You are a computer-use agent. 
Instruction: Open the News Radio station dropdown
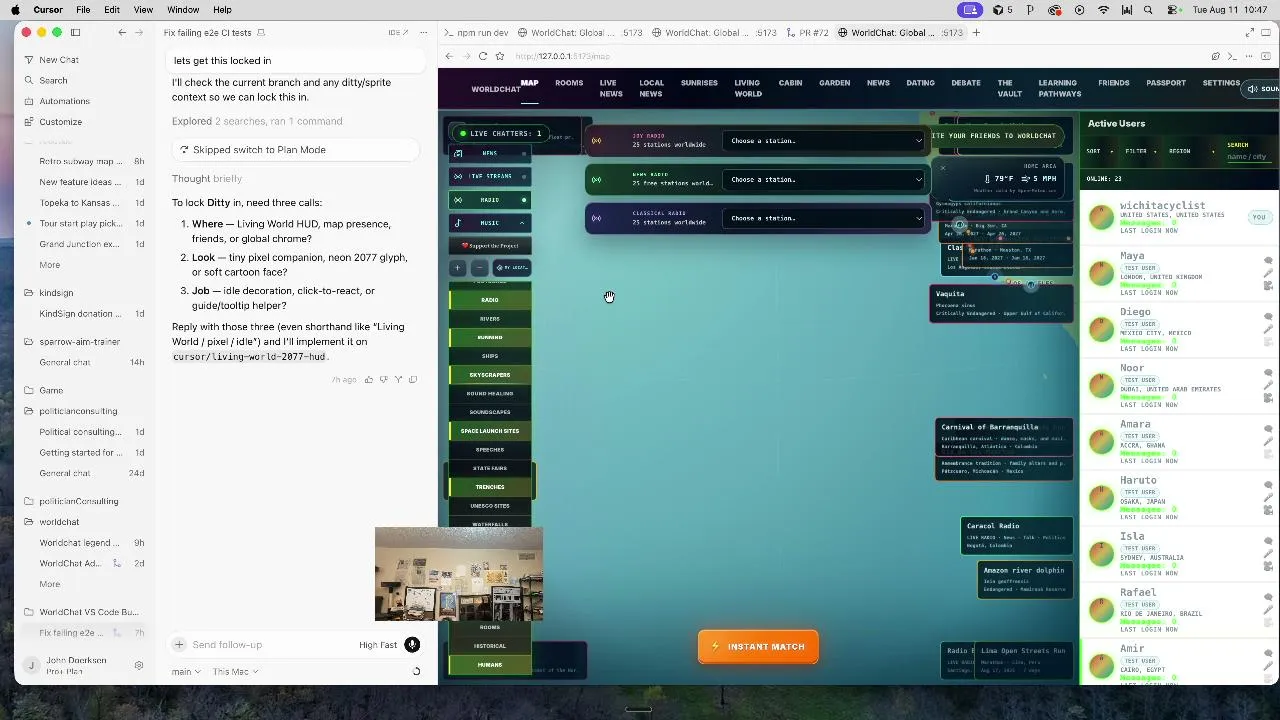(x=826, y=180)
